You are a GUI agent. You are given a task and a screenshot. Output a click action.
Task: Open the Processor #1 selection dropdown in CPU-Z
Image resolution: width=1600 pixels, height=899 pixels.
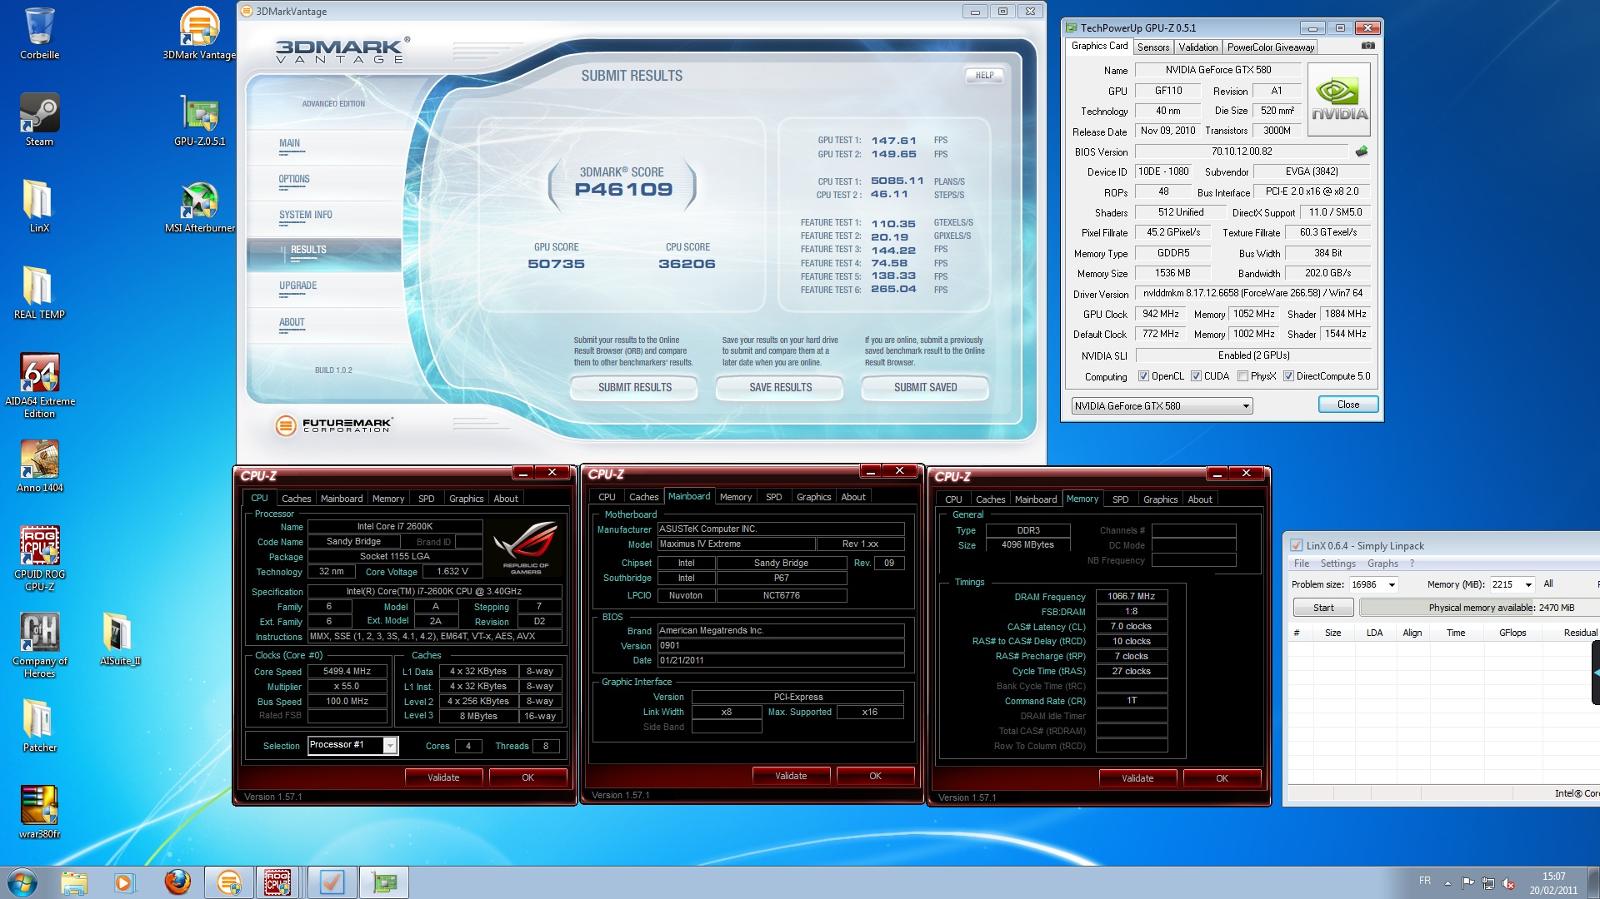(352, 745)
